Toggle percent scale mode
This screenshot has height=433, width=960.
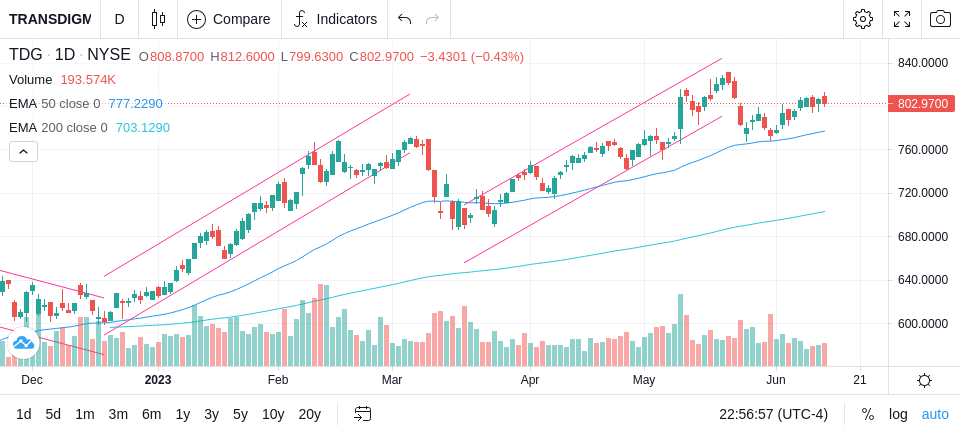868,414
